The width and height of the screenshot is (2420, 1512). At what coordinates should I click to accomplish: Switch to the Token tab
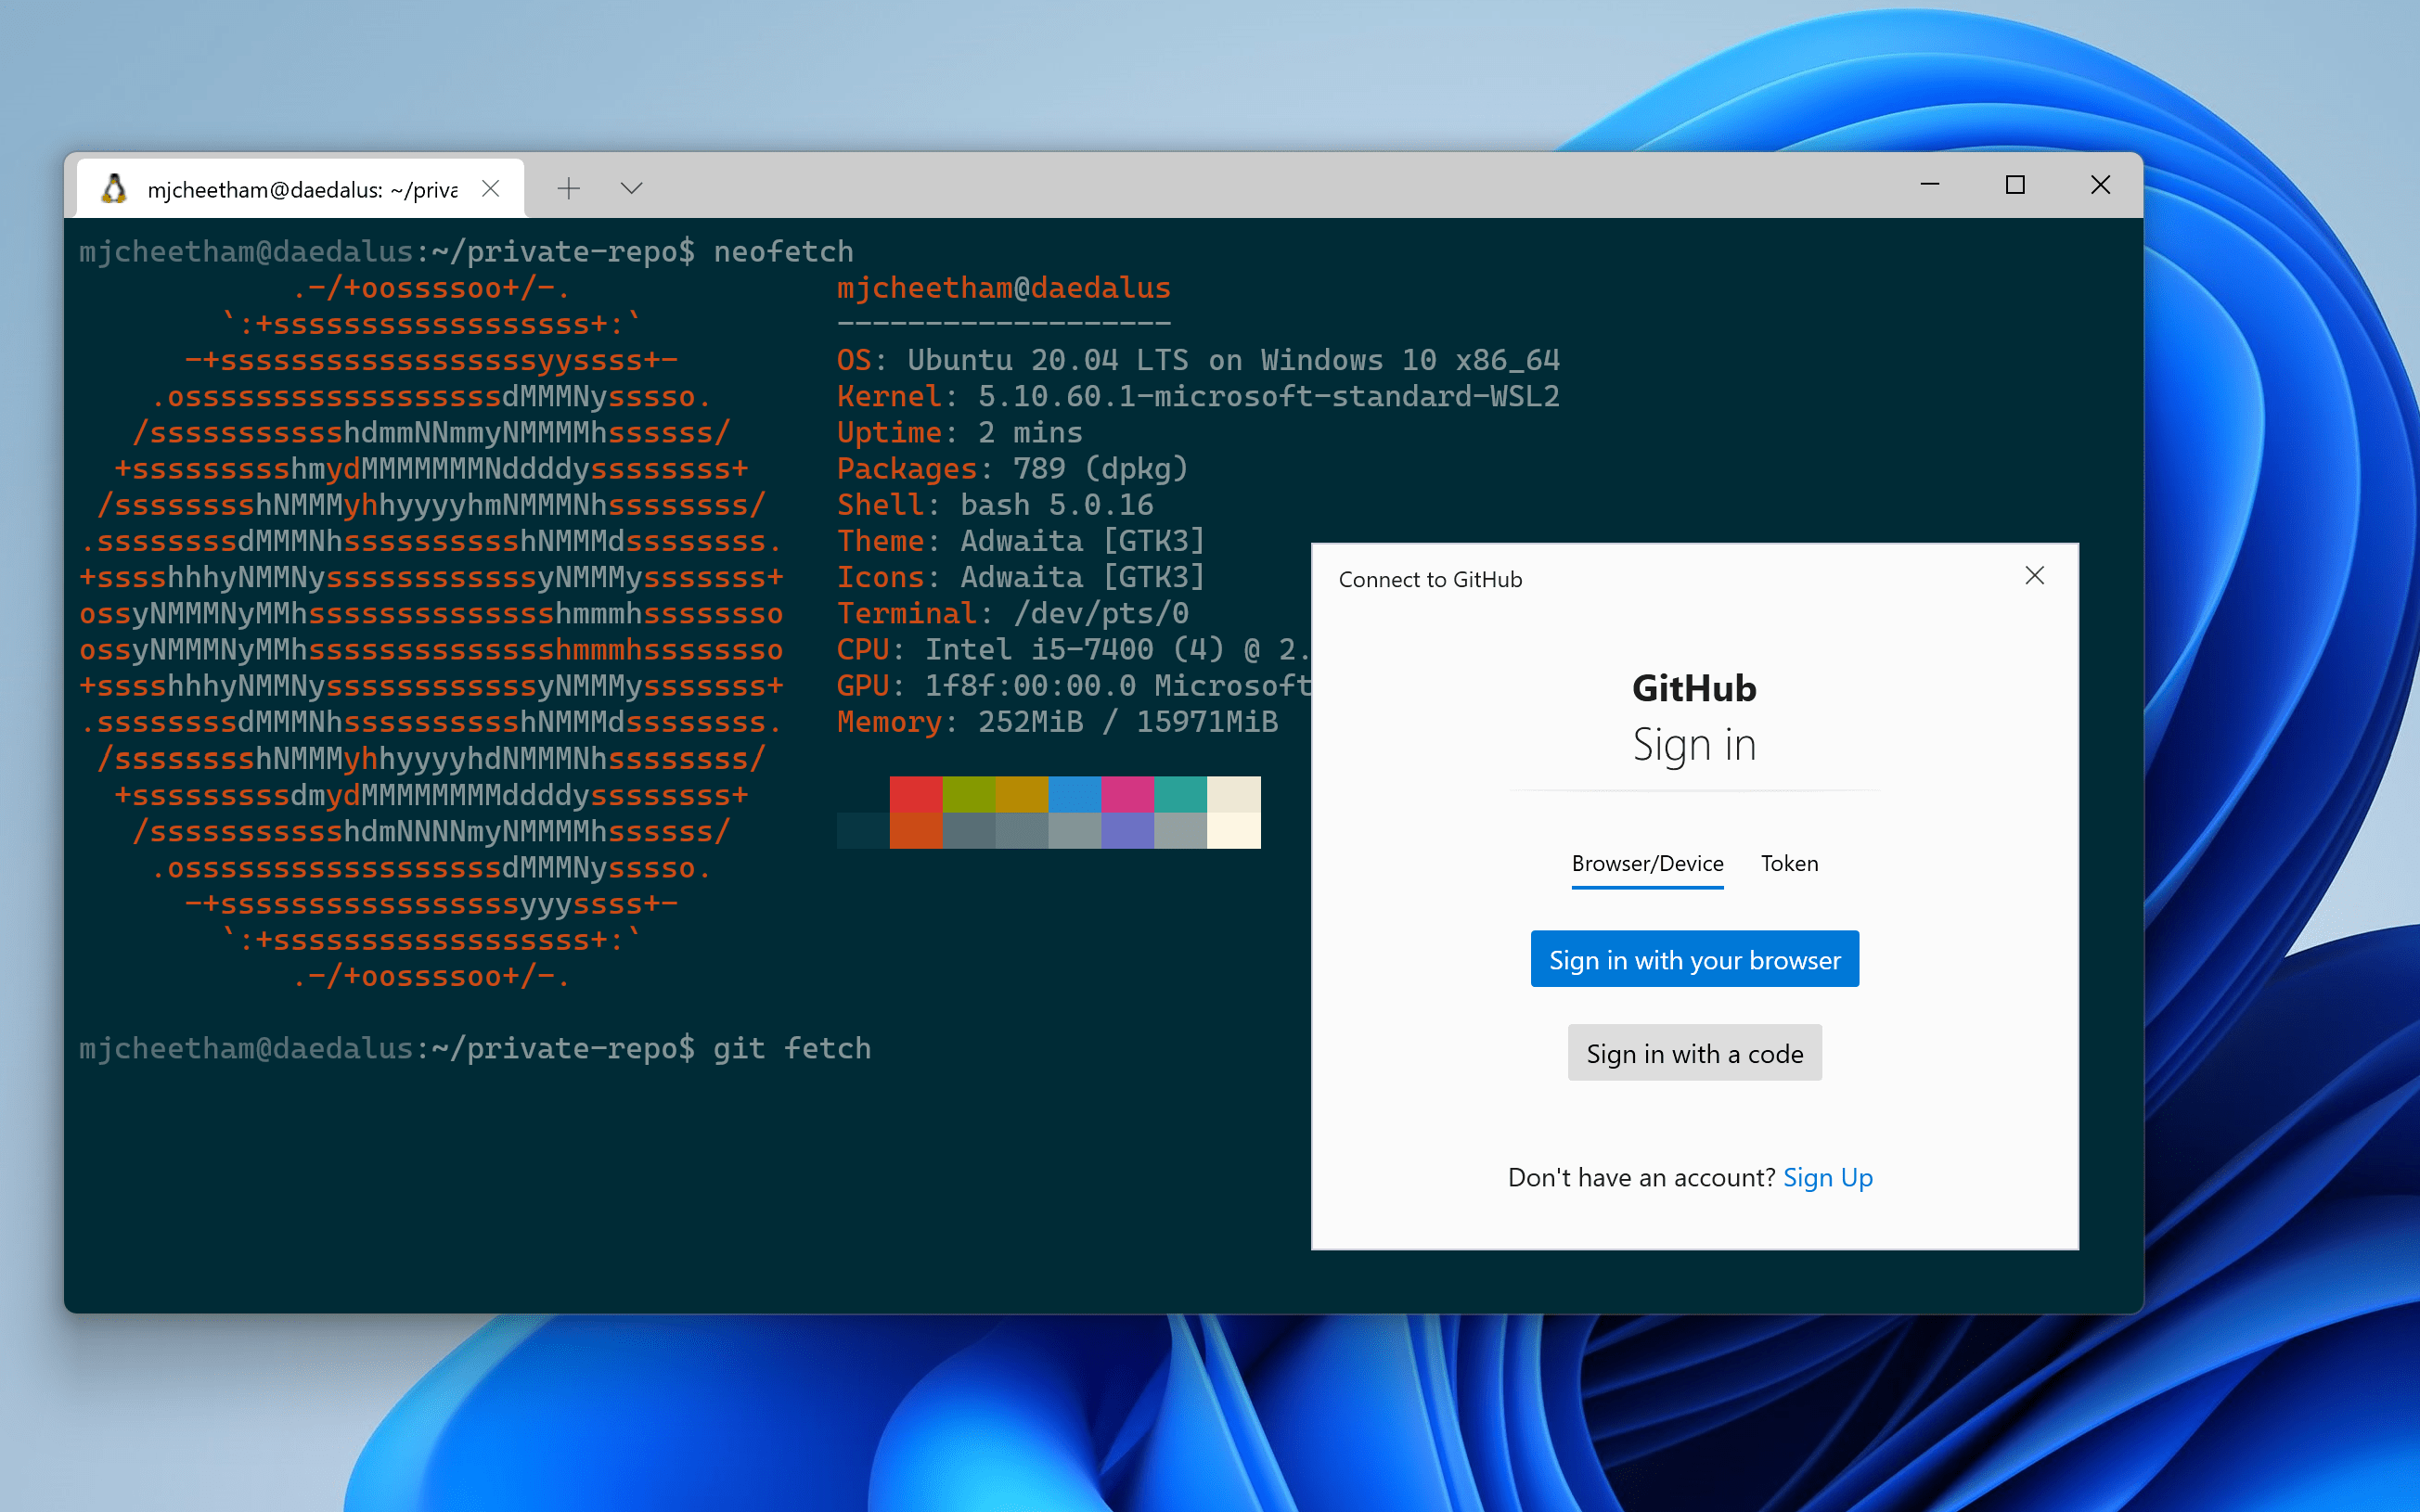[x=1789, y=863]
